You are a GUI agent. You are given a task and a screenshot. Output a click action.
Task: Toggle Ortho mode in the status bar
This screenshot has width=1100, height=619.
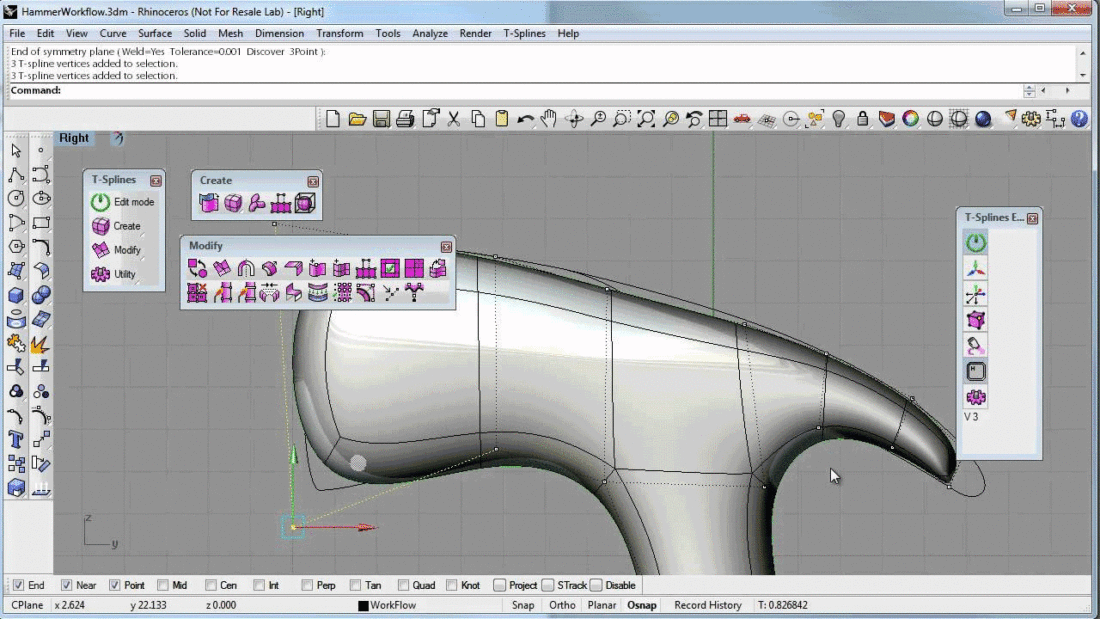(562, 605)
